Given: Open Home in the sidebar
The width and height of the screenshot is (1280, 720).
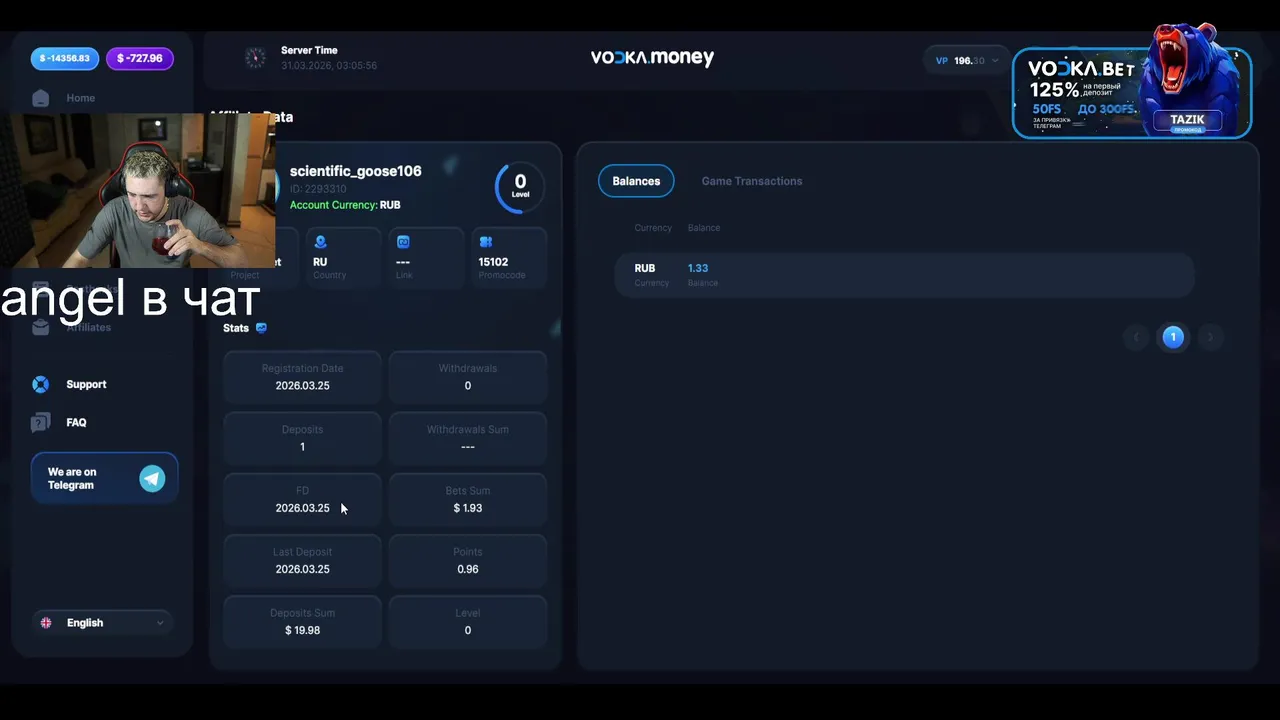Looking at the screenshot, I should click(x=81, y=98).
